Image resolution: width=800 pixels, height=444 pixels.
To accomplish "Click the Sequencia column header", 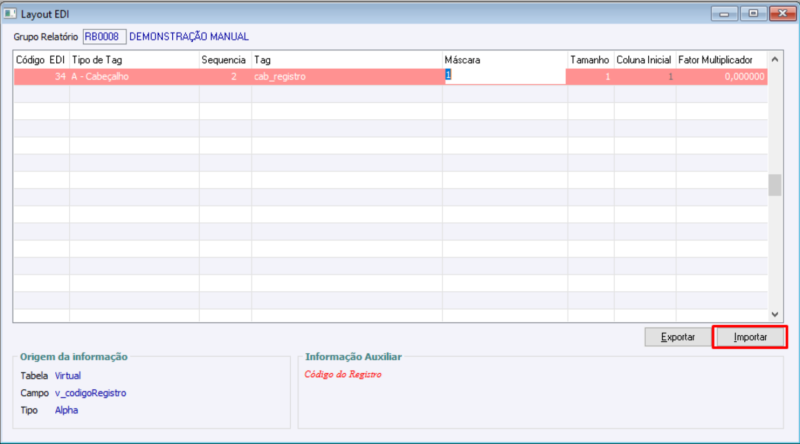I will coord(225,60).
